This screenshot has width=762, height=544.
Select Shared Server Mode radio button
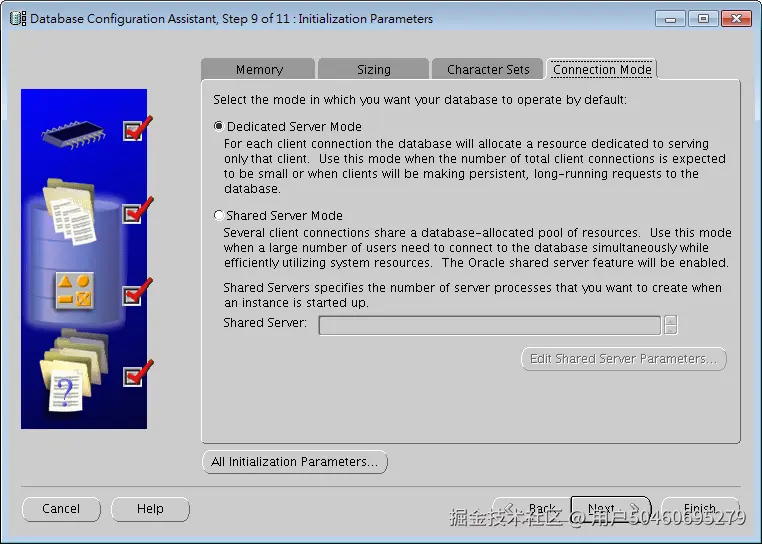219,215
